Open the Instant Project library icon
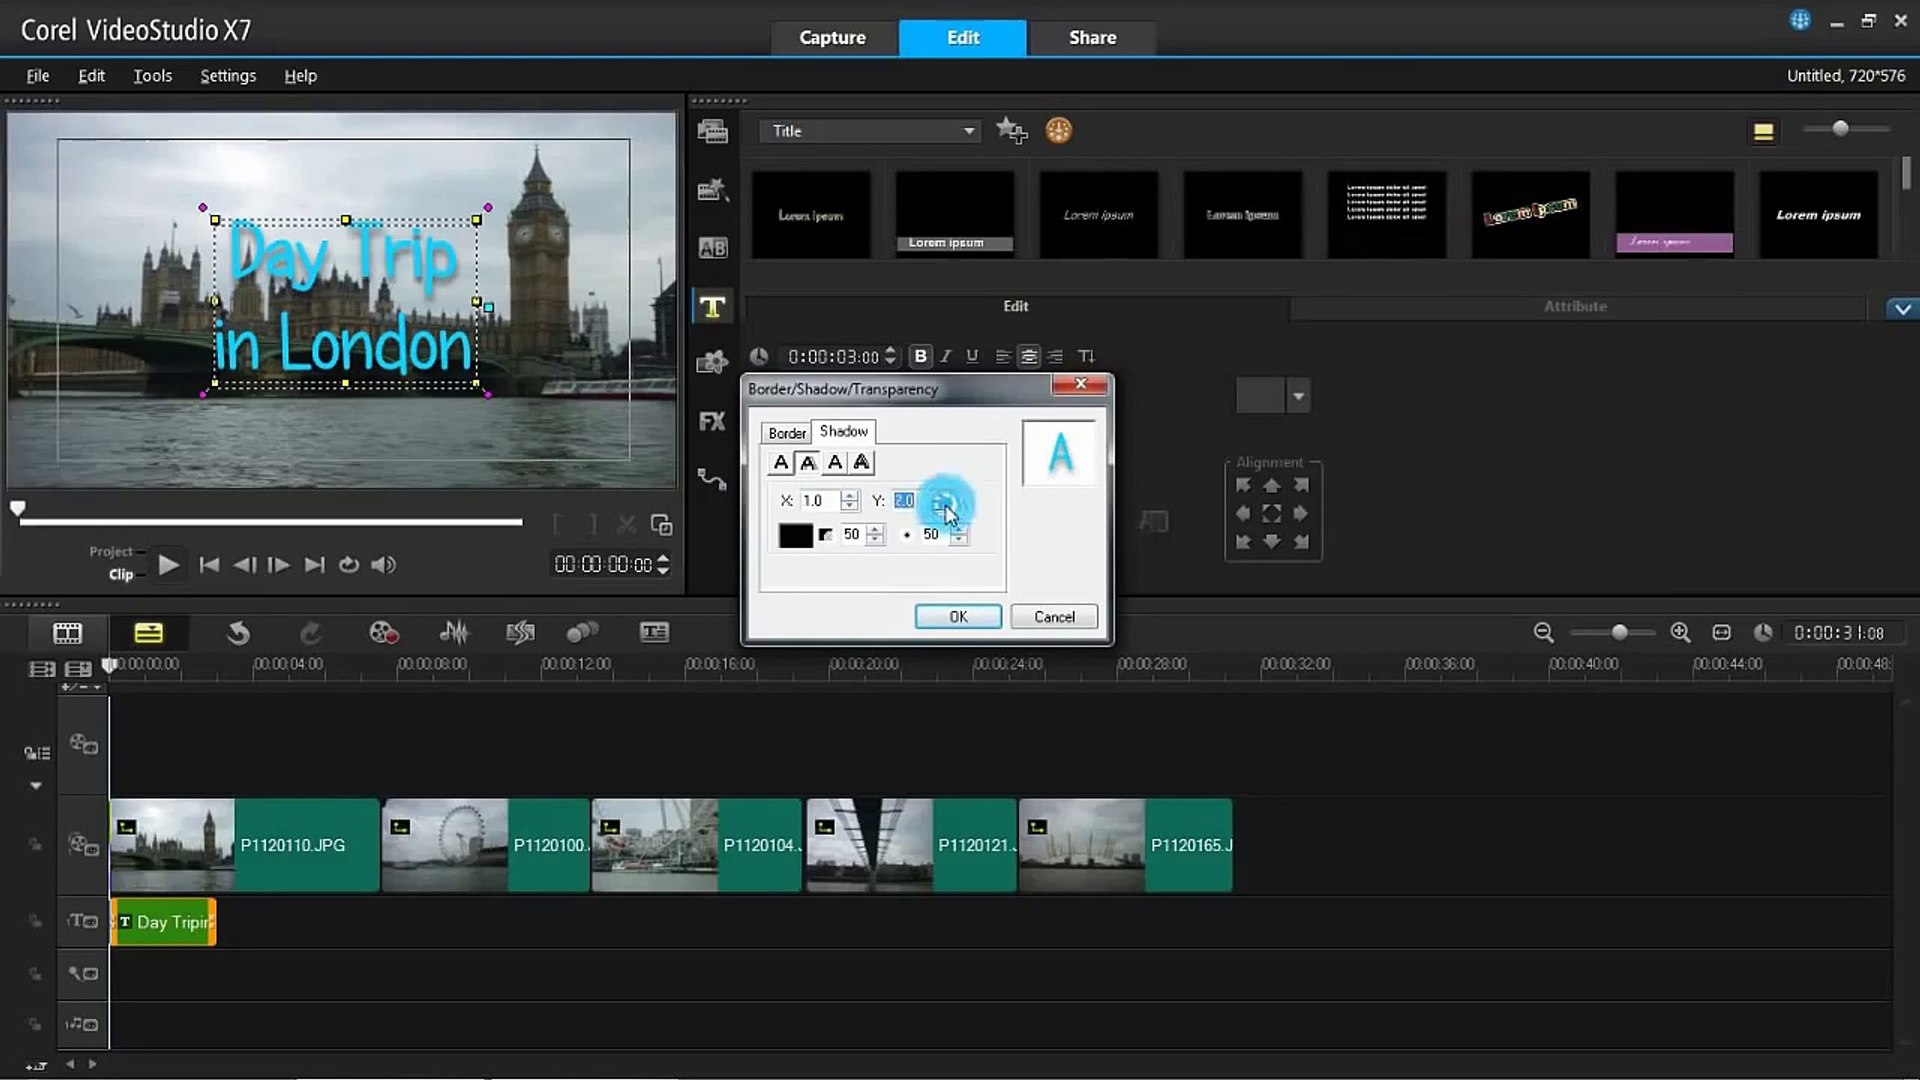Image resolution: width=1920 pixels, height=1080 pixels. click(x=712, y=189)
